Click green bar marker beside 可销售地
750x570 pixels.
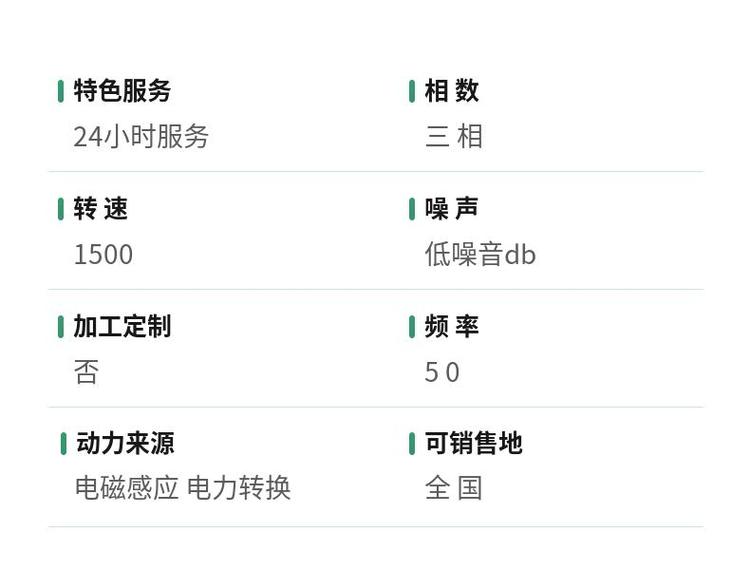tap(412, 444)
